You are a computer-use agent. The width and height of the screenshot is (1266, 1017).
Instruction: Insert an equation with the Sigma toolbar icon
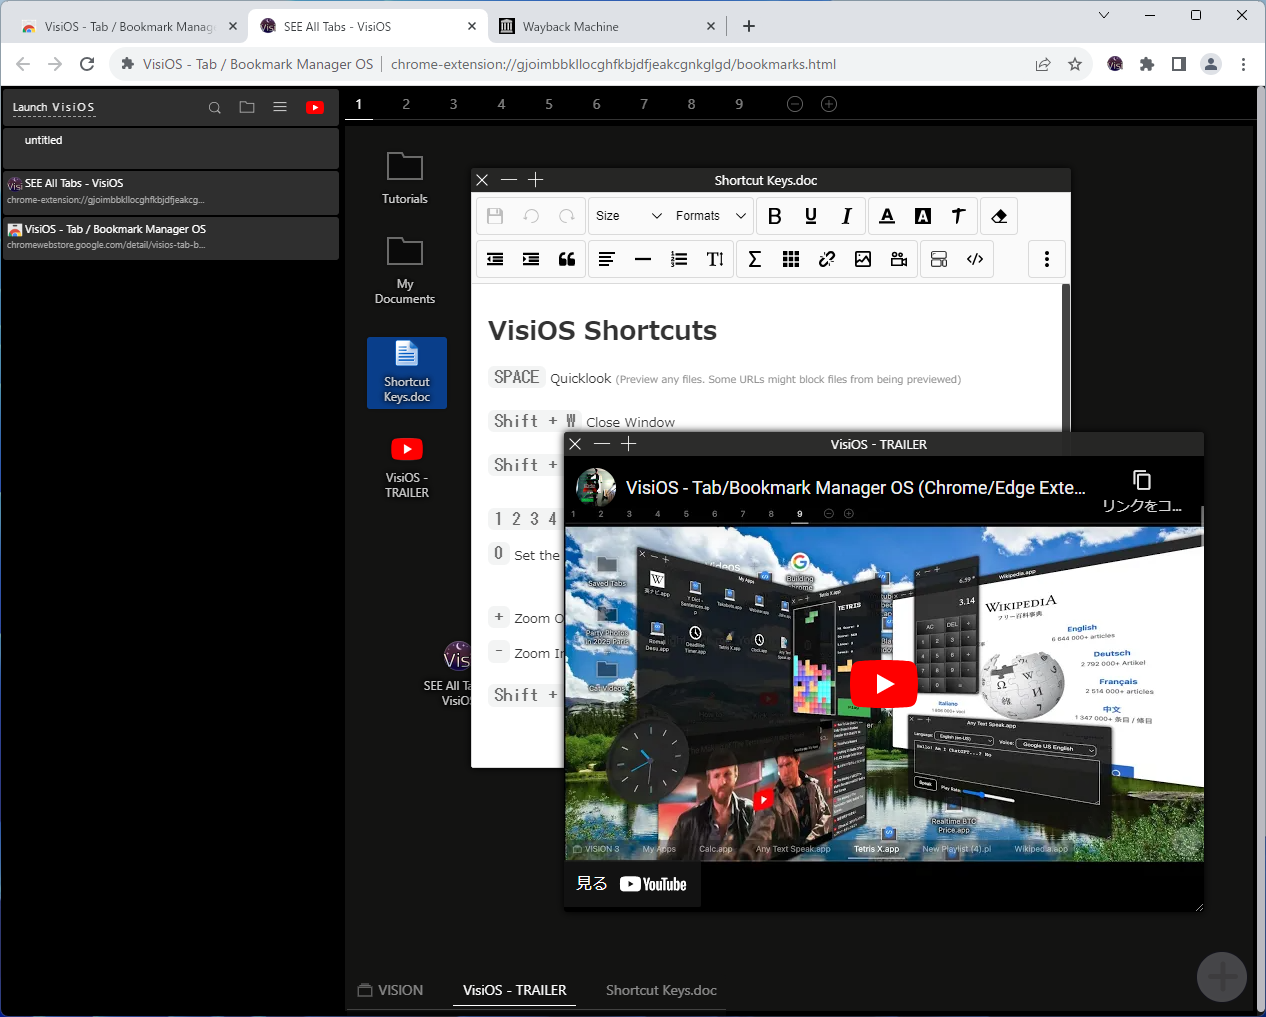click(x=755, y=259)
